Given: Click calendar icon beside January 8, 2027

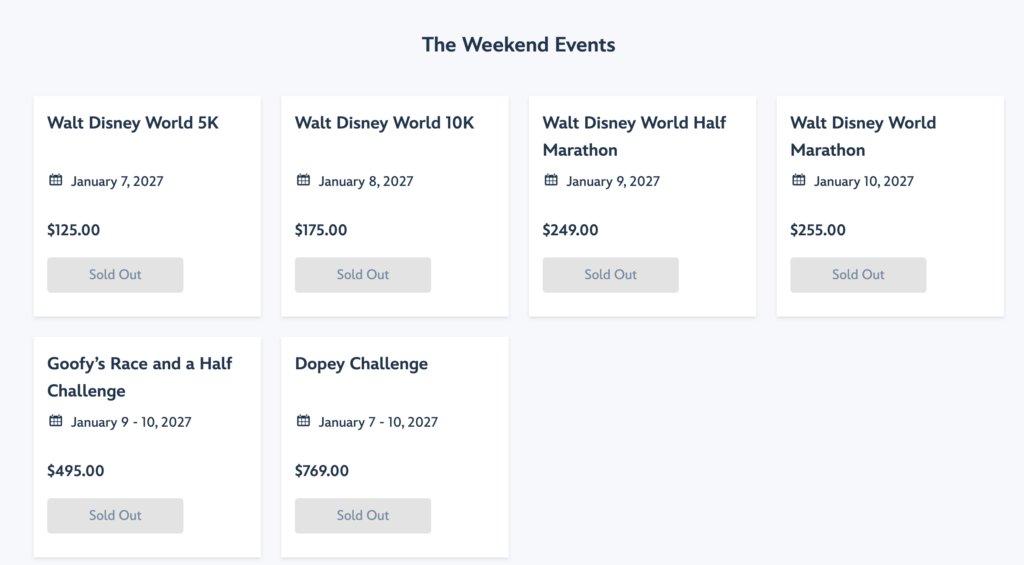Looking at the screenshot, I should pos(304,181).
